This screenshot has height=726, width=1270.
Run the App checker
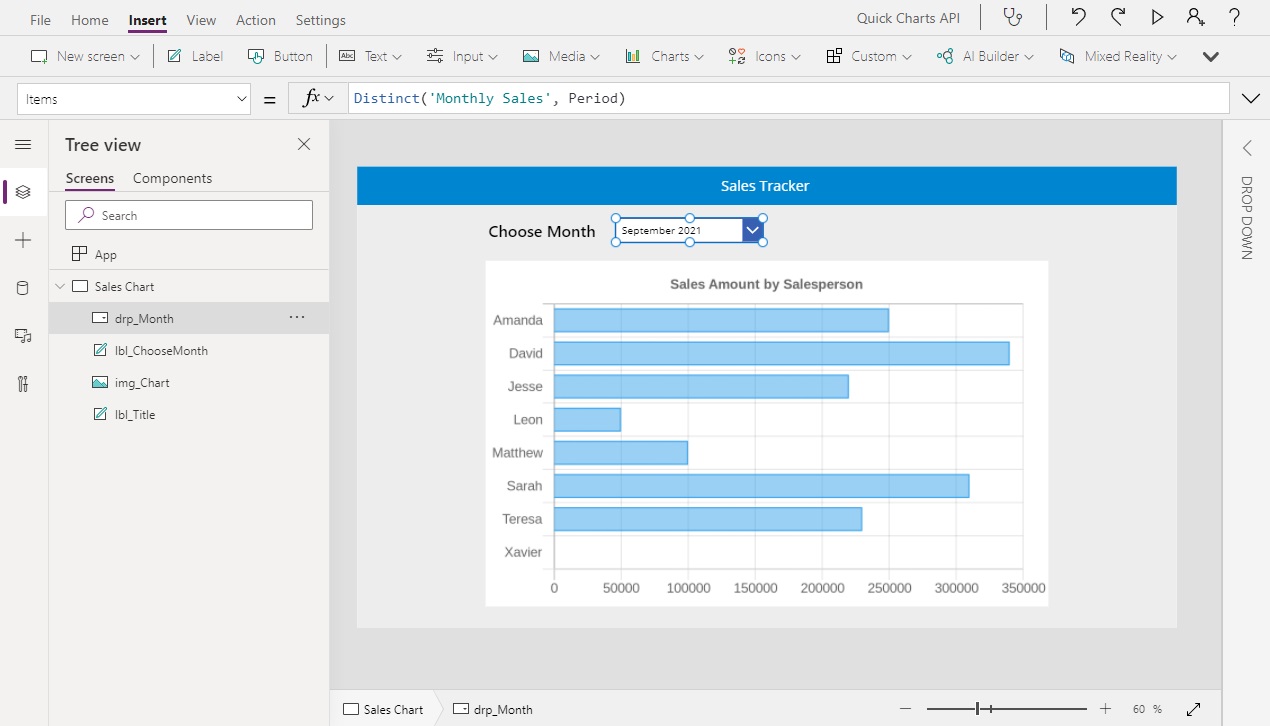1013,17
